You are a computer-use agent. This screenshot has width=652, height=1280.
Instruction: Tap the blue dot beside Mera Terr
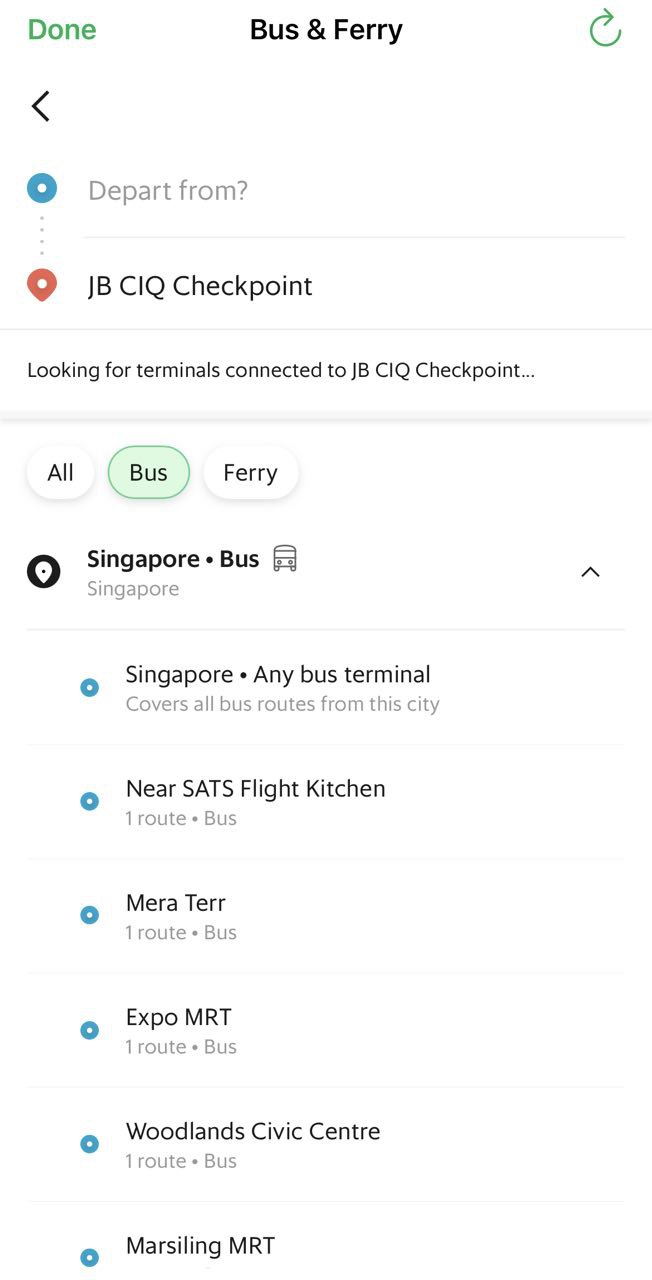pyautogui.click(x=90, y=916)
